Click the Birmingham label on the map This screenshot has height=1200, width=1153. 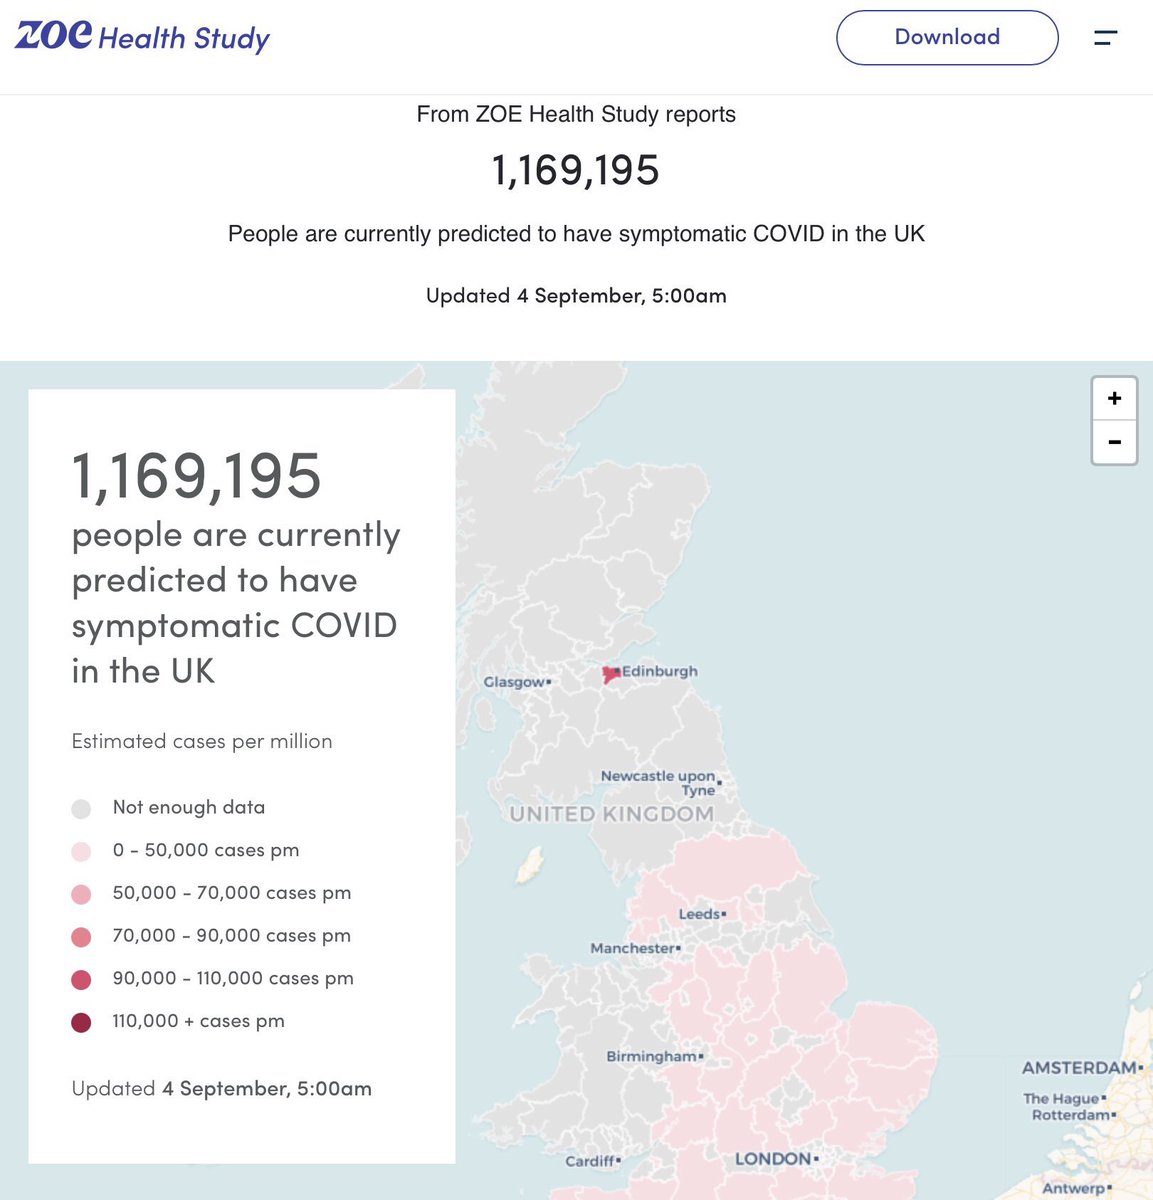point(651,1056)
